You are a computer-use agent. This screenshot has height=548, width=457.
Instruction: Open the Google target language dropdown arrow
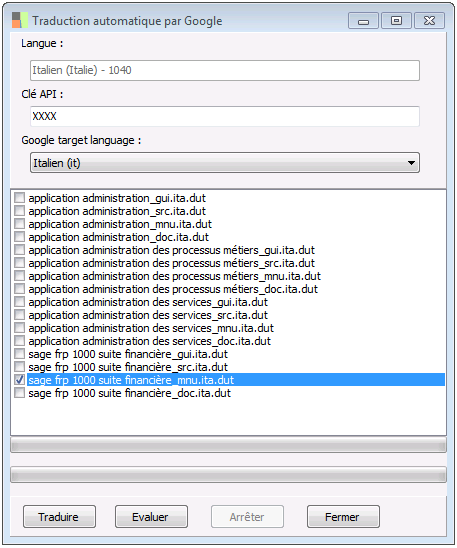[x=411, y=163]
